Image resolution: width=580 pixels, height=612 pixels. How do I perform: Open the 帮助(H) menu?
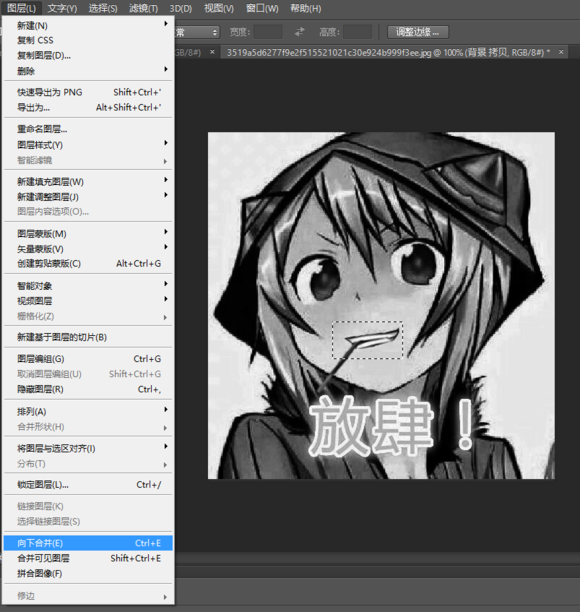(x=306, y=8)
